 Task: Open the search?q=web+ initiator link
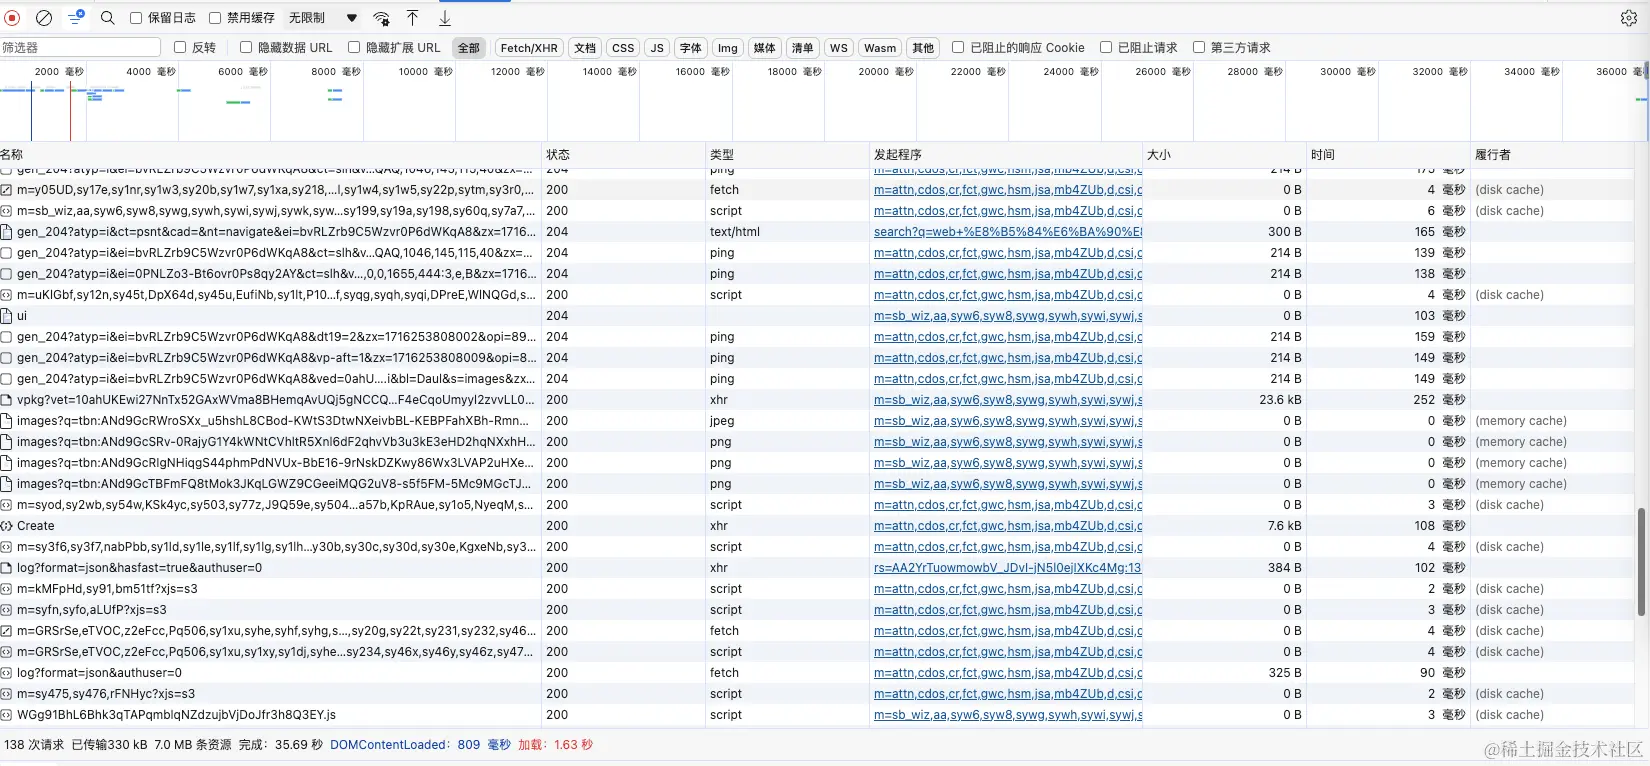coord(1008,232)
